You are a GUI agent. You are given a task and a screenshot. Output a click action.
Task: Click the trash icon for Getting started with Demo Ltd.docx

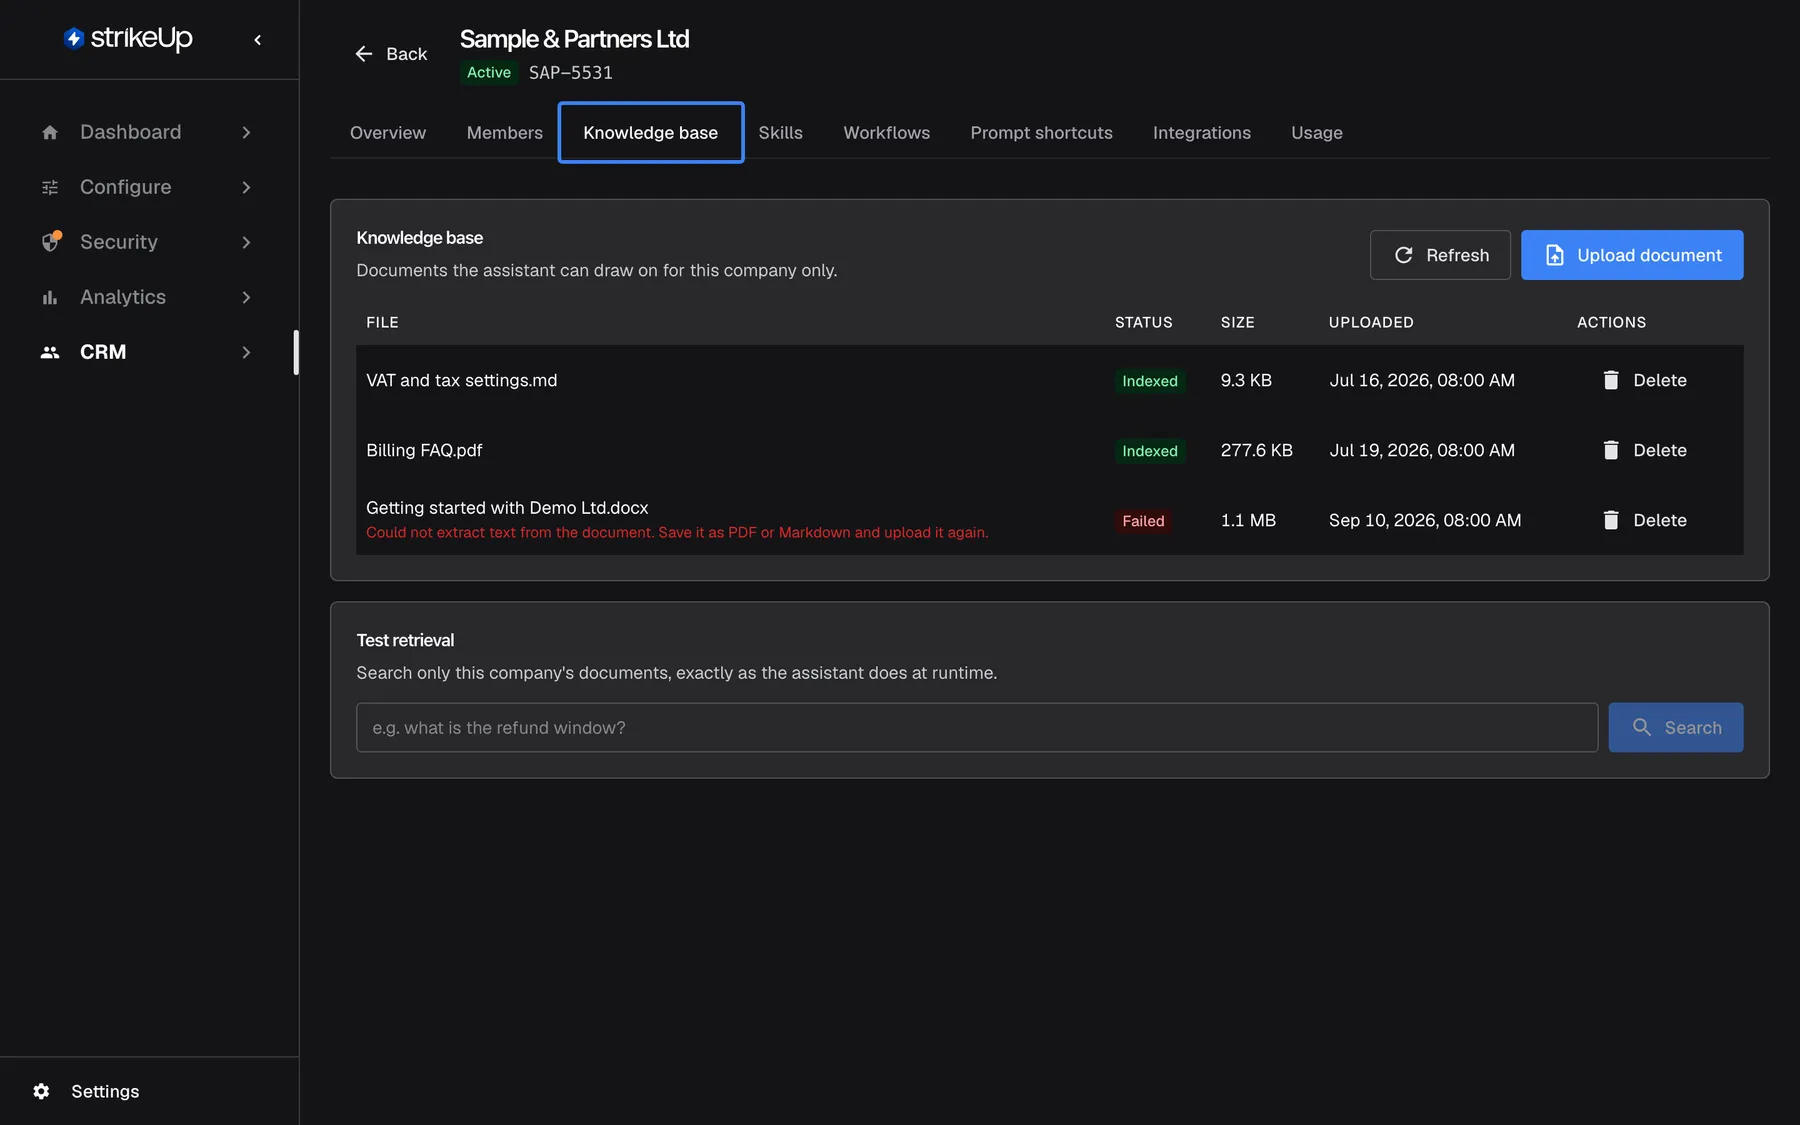coord(1610,520)
